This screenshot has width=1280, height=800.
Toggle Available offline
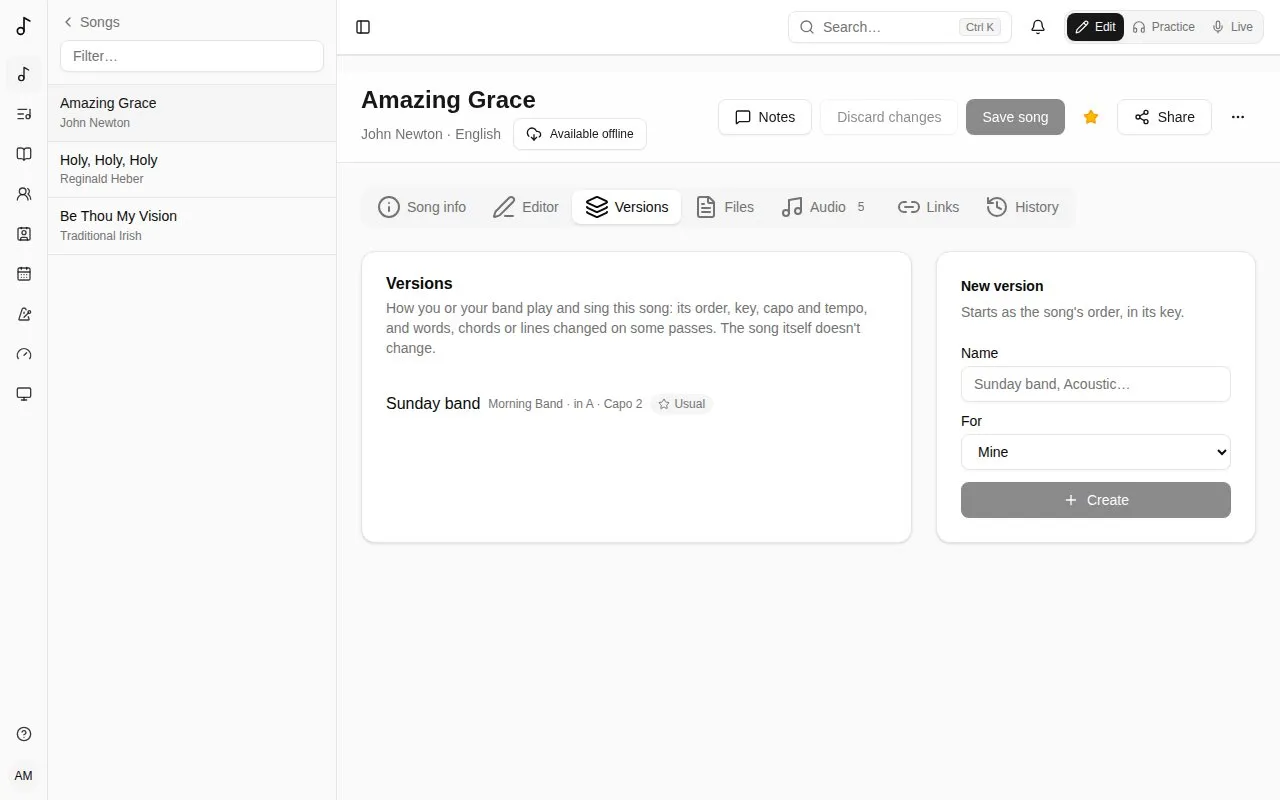coord(580,134)
